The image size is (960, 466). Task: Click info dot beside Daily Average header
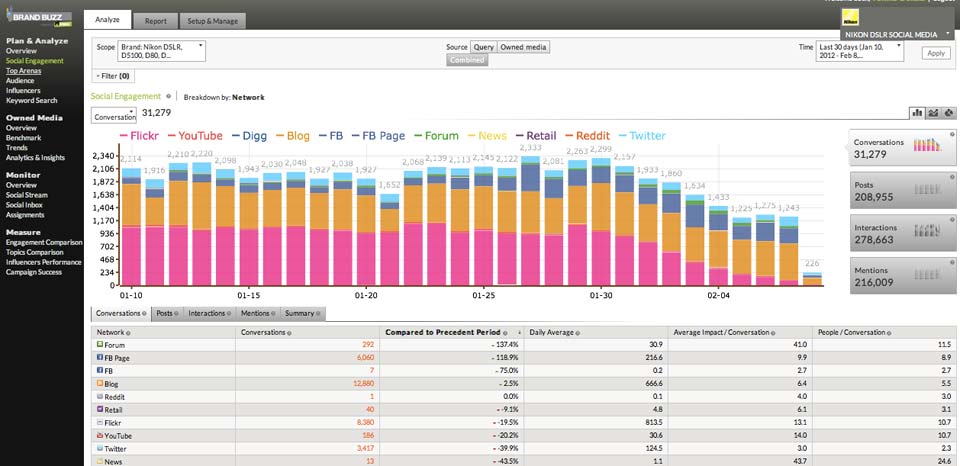pyautogui.click(x=578, y=333)
